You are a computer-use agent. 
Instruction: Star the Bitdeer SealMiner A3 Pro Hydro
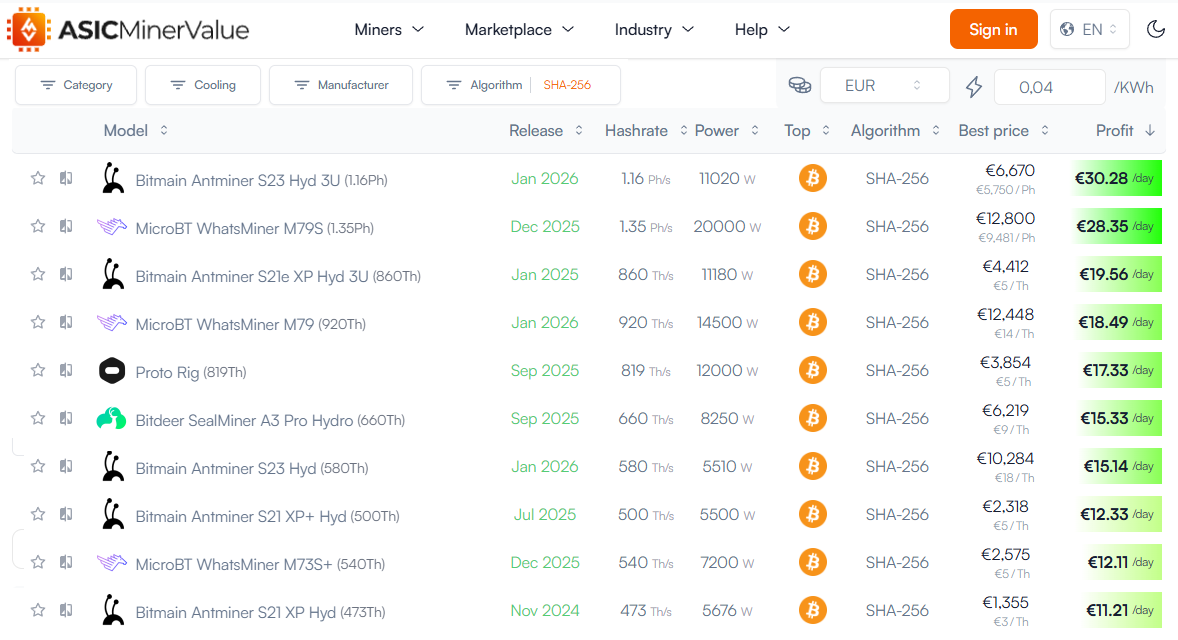coord(38,418)
